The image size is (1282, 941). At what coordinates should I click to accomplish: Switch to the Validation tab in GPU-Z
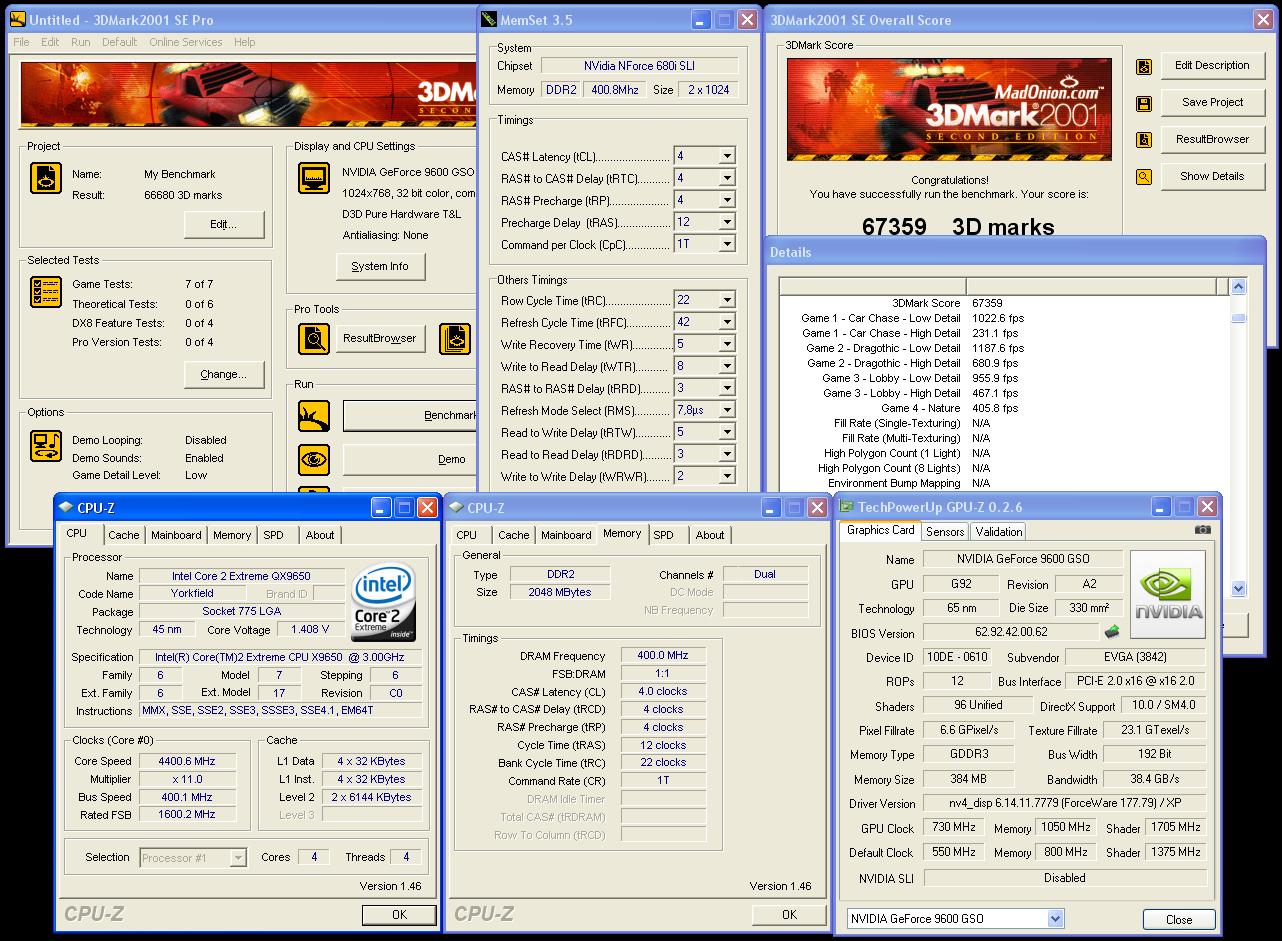point(998,532)
